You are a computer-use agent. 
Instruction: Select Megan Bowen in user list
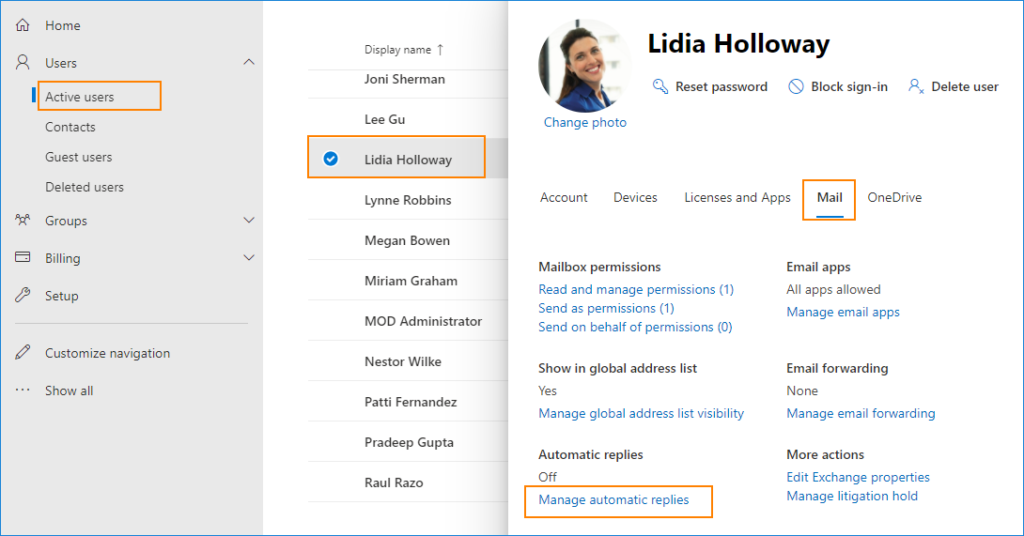[407, 240]
